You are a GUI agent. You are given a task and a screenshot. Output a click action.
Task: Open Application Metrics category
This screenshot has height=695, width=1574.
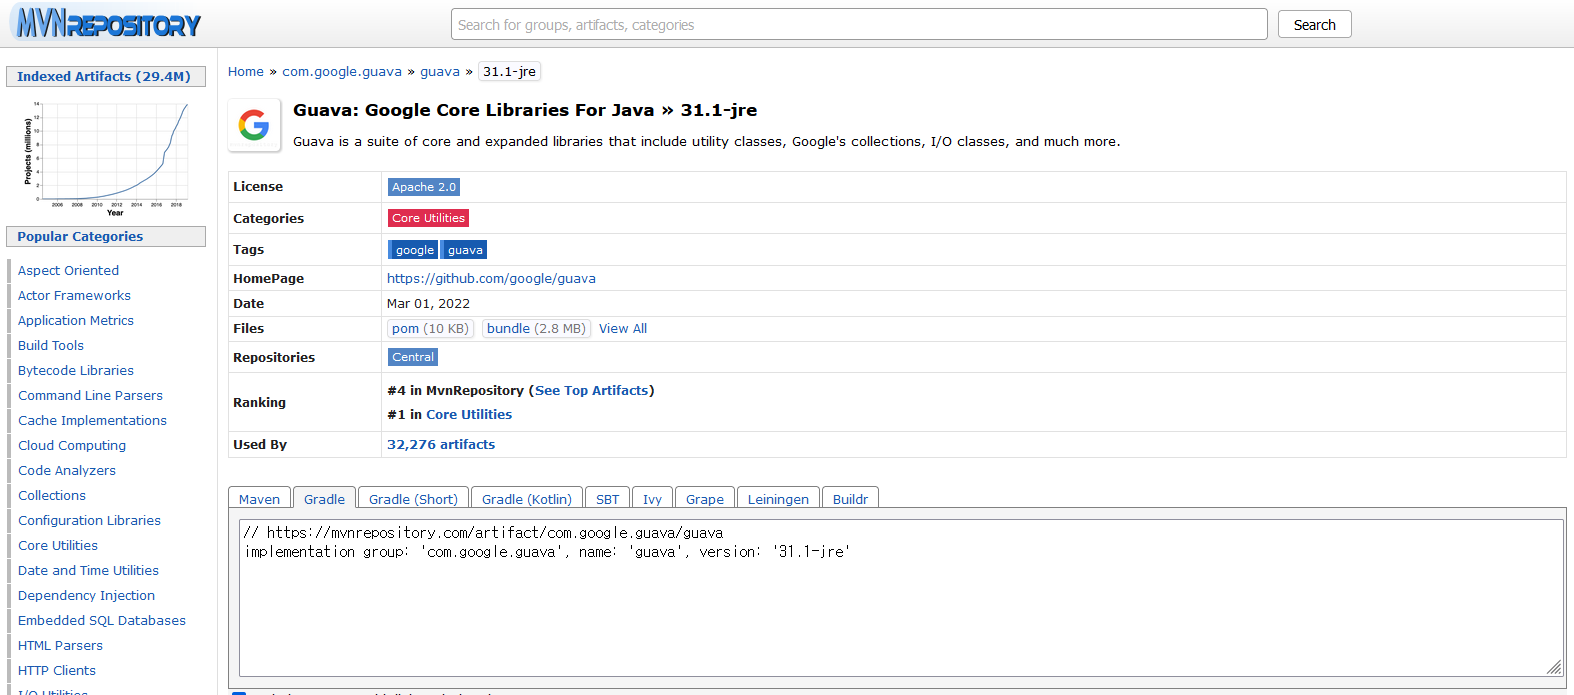(x=76, y=320)
